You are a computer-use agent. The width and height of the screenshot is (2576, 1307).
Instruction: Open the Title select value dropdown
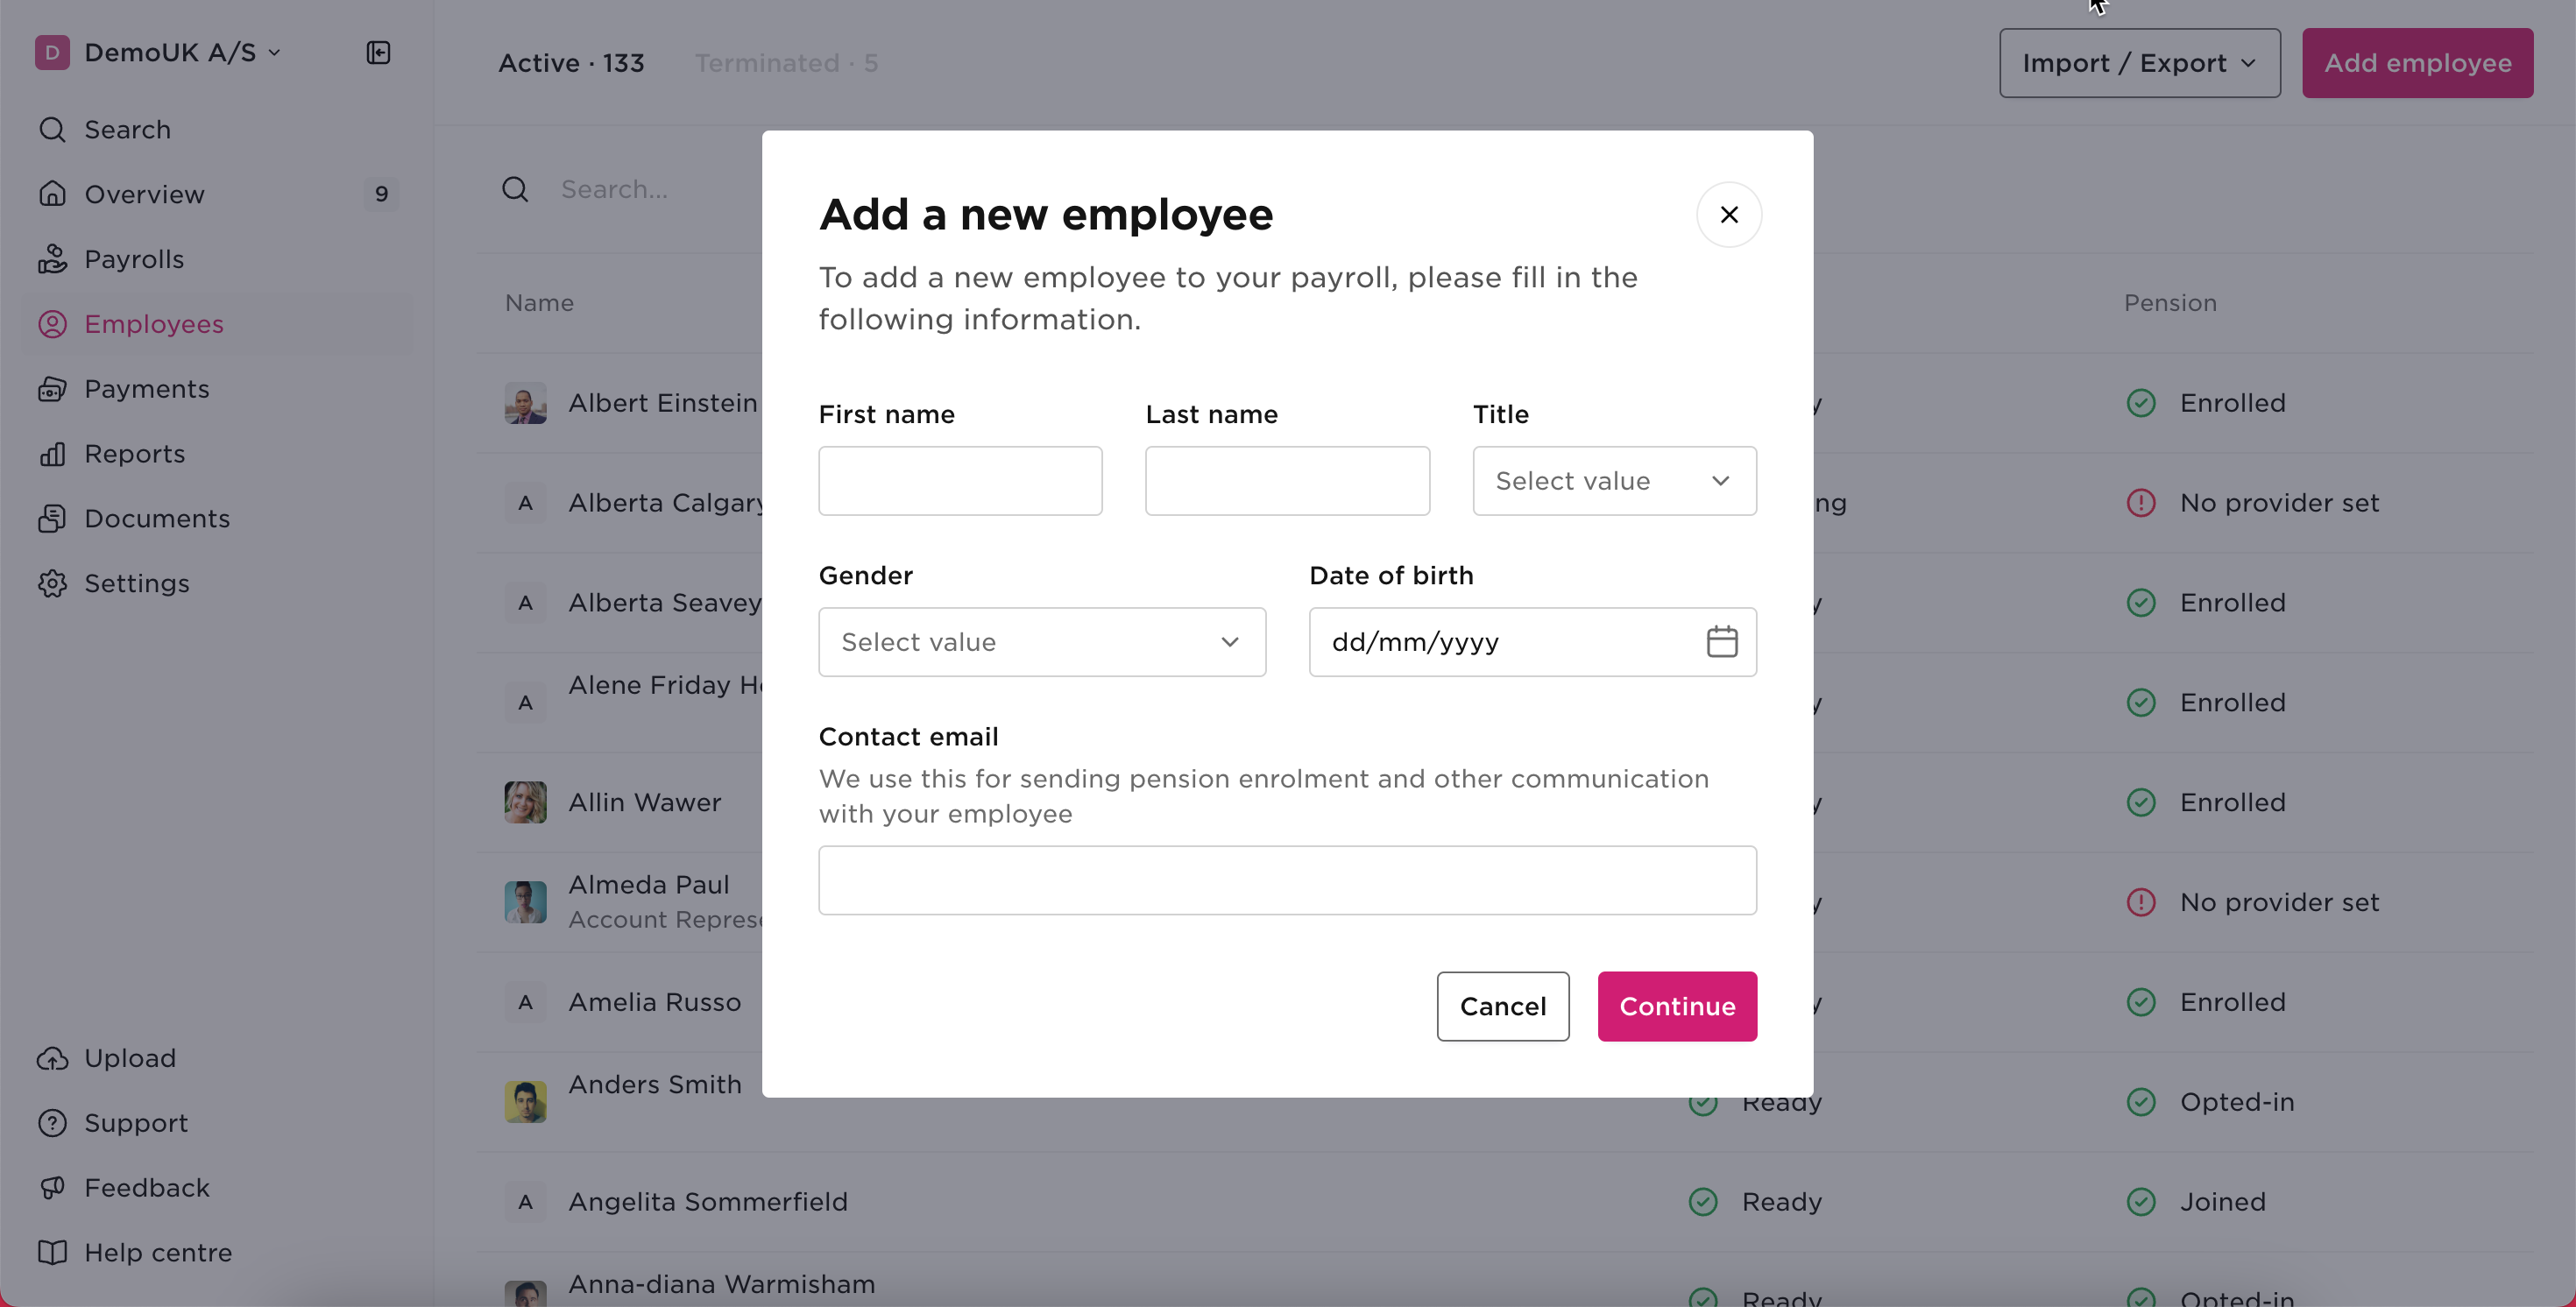pyautogui.click(x=1613, y=480)
